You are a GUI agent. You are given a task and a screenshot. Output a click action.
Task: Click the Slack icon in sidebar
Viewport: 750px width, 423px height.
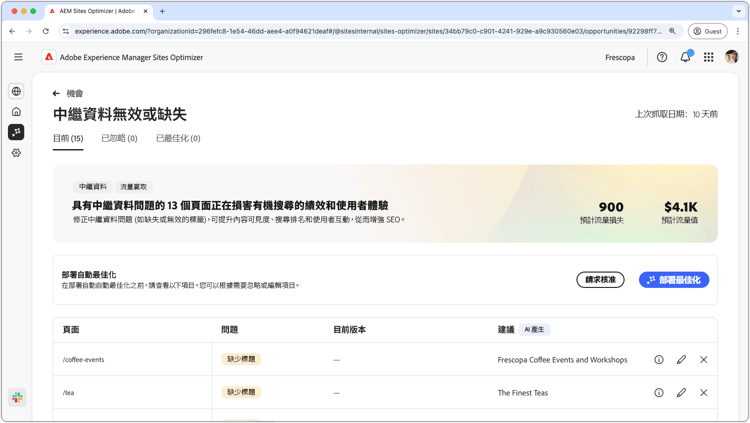pos(17,397)
